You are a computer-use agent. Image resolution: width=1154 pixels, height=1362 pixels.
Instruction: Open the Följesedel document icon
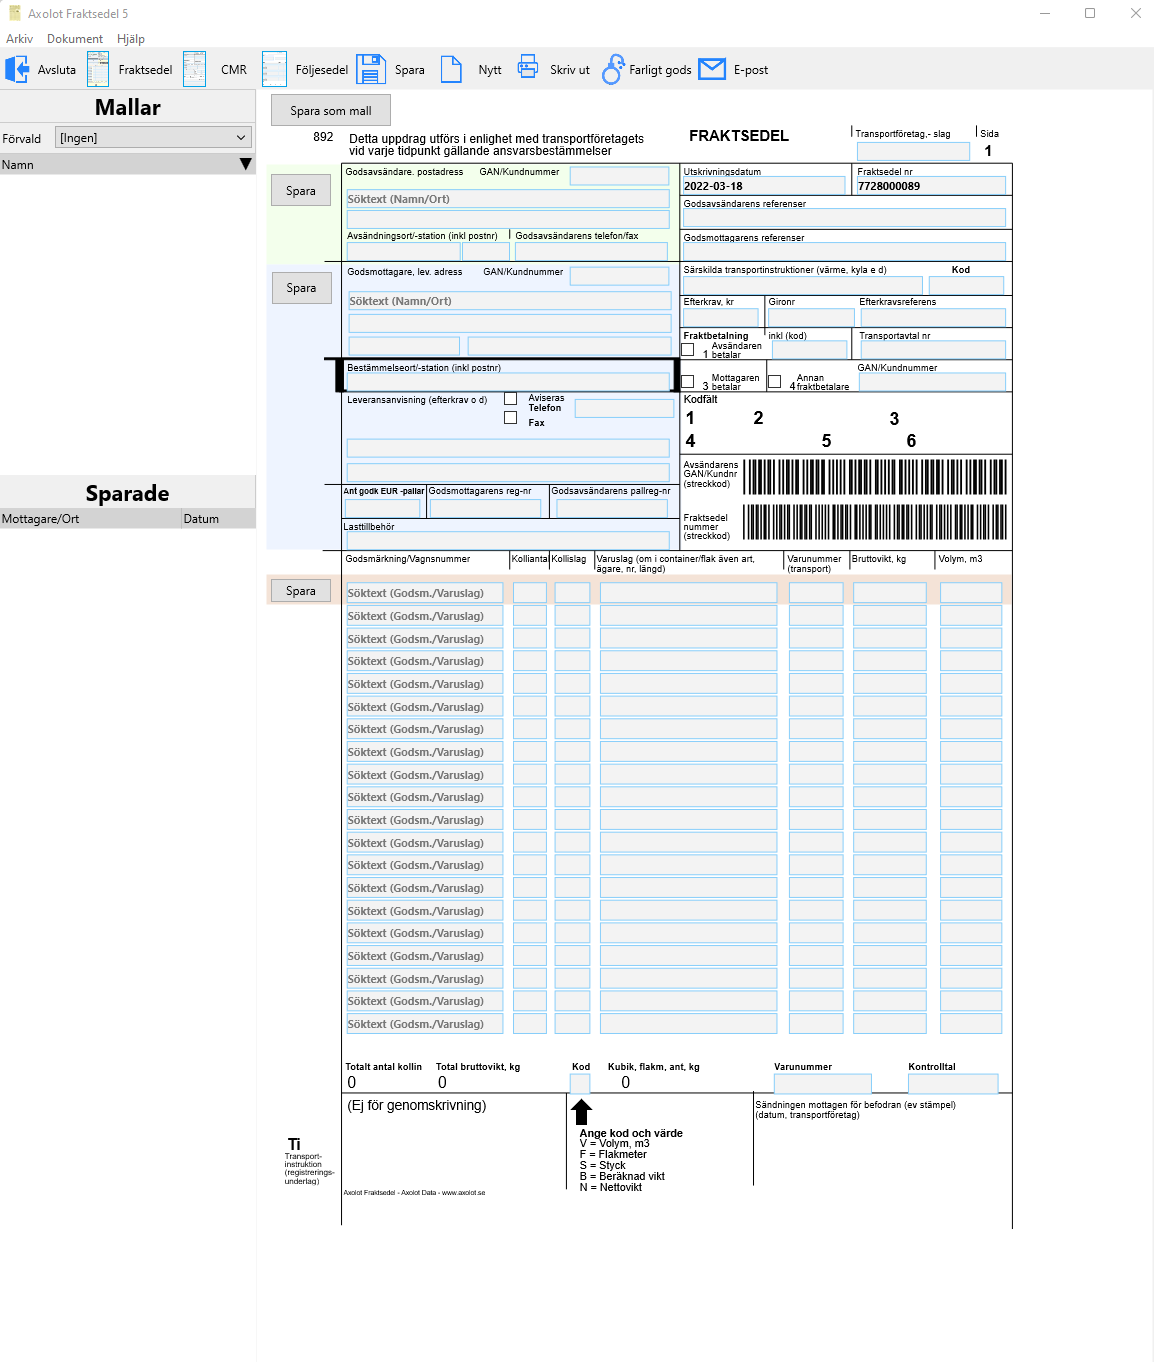point(274,70)
